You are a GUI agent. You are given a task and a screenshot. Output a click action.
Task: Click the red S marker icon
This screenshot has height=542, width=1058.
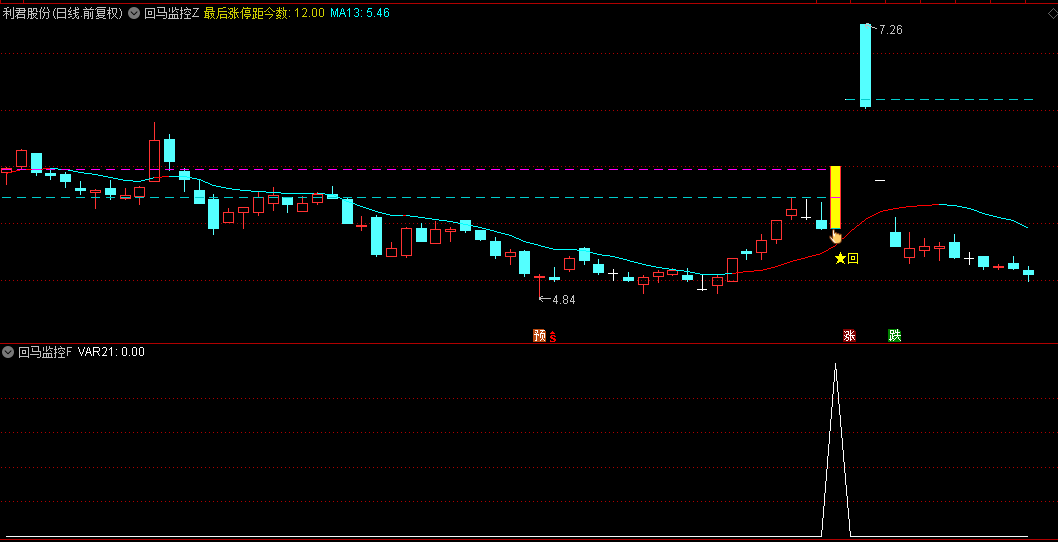pos(553,336)
